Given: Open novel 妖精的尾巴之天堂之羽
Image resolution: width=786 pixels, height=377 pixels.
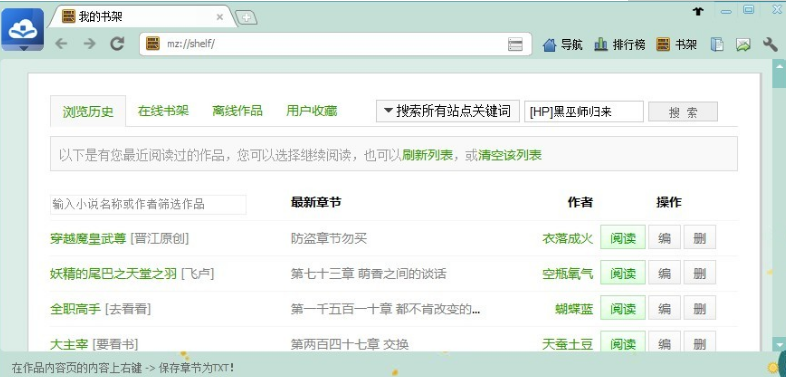Looking at the screenshot, I should 113,274.
